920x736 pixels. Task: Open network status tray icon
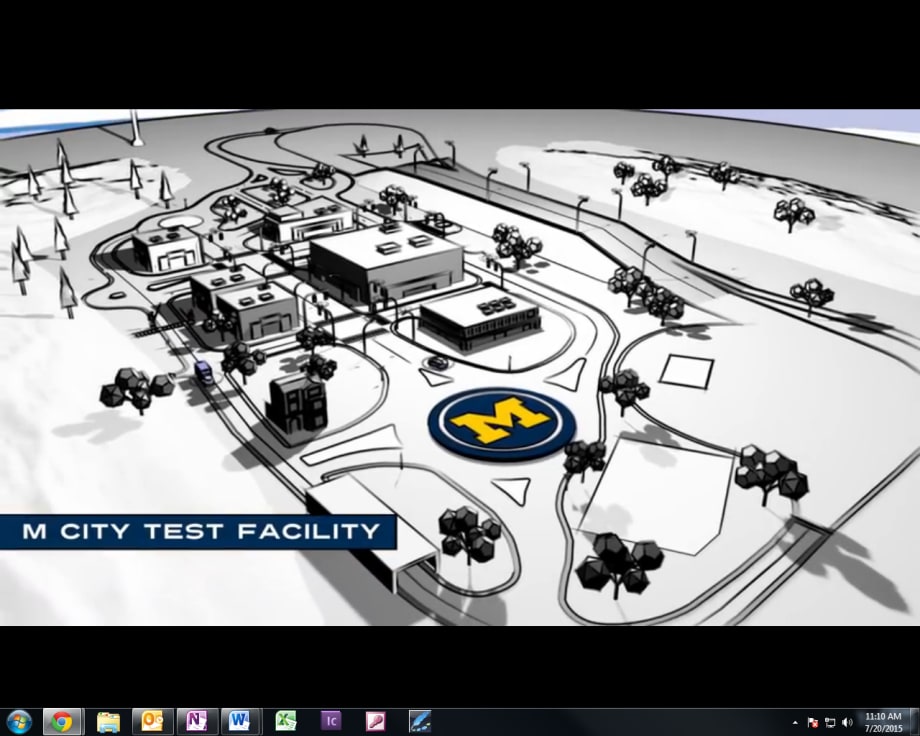830,723
